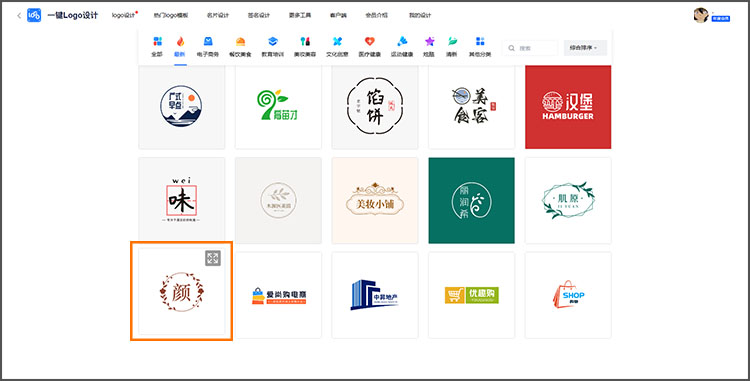
Task: Choose the 电子商务 shopping bag category
Action: pos(208,41)
